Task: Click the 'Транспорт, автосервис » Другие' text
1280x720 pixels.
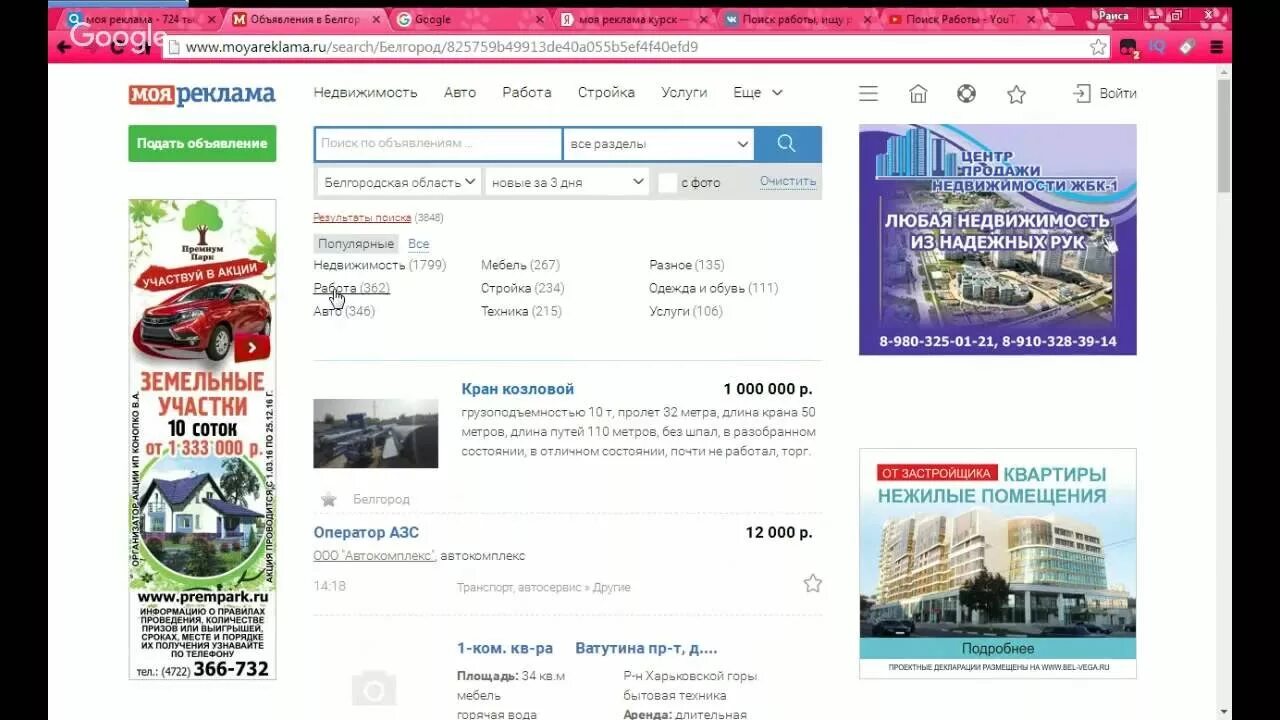Action: [x=543, y=587]
